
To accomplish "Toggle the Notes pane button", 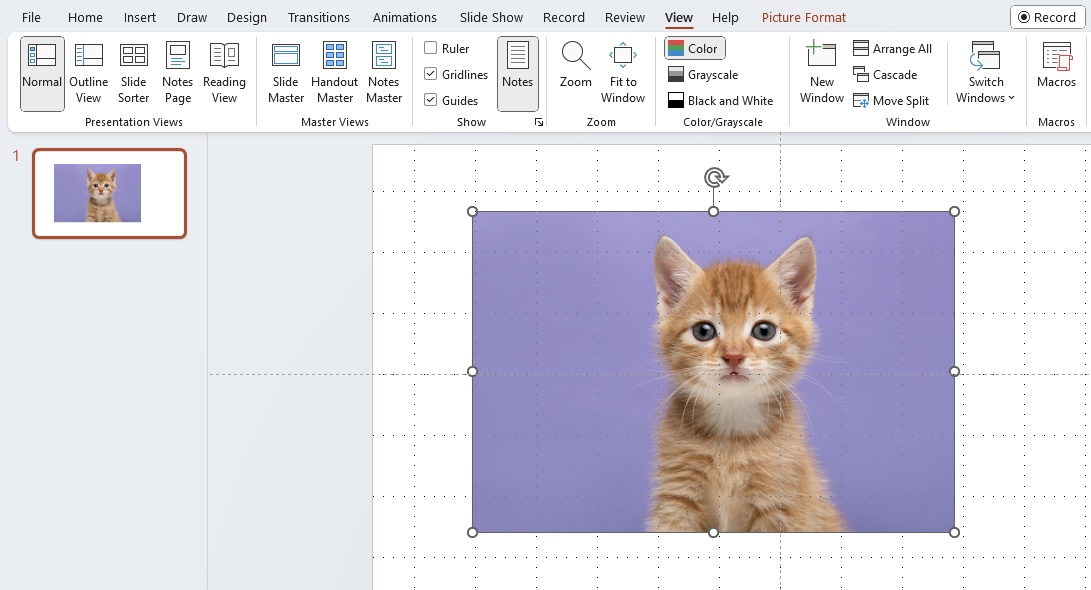I will tap(518, 74).
